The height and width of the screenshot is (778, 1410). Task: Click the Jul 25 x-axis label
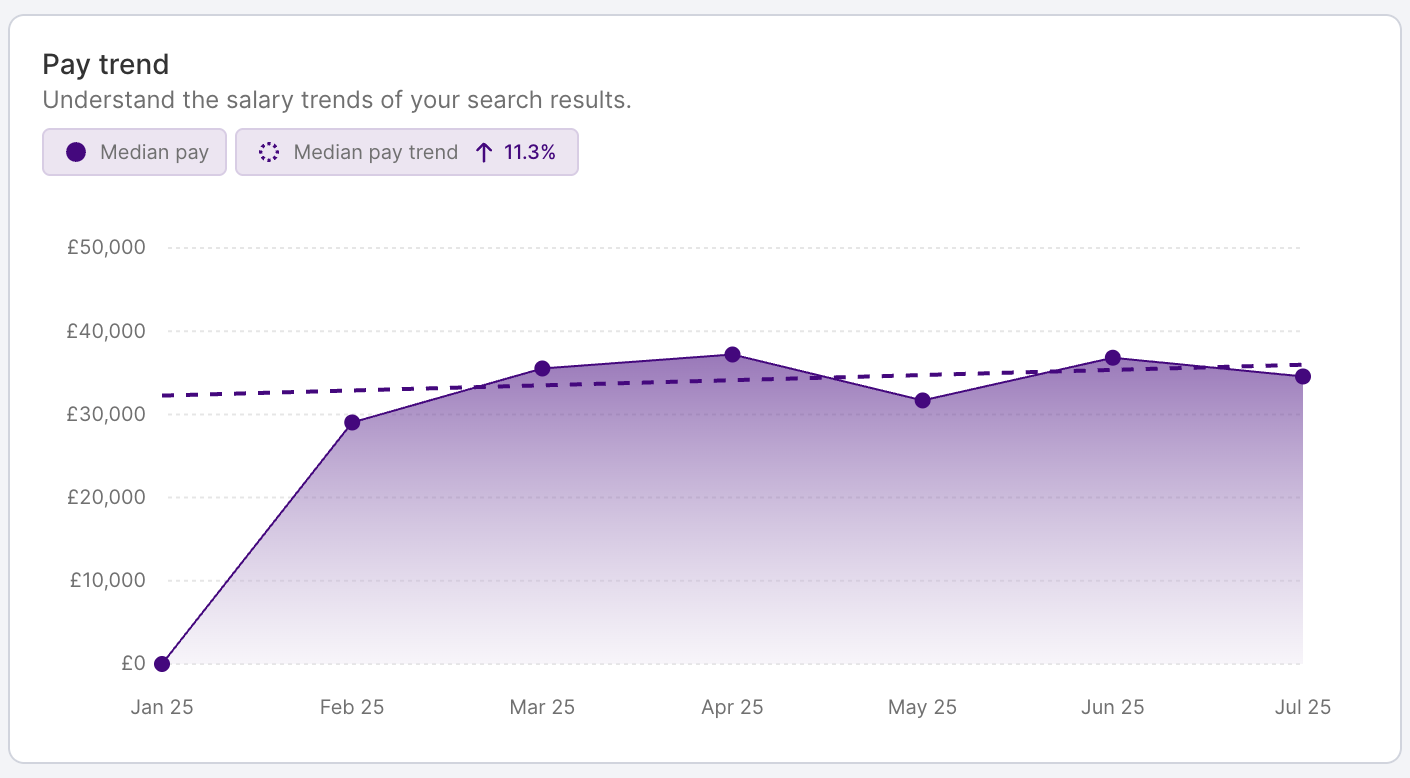[1302, 707]
